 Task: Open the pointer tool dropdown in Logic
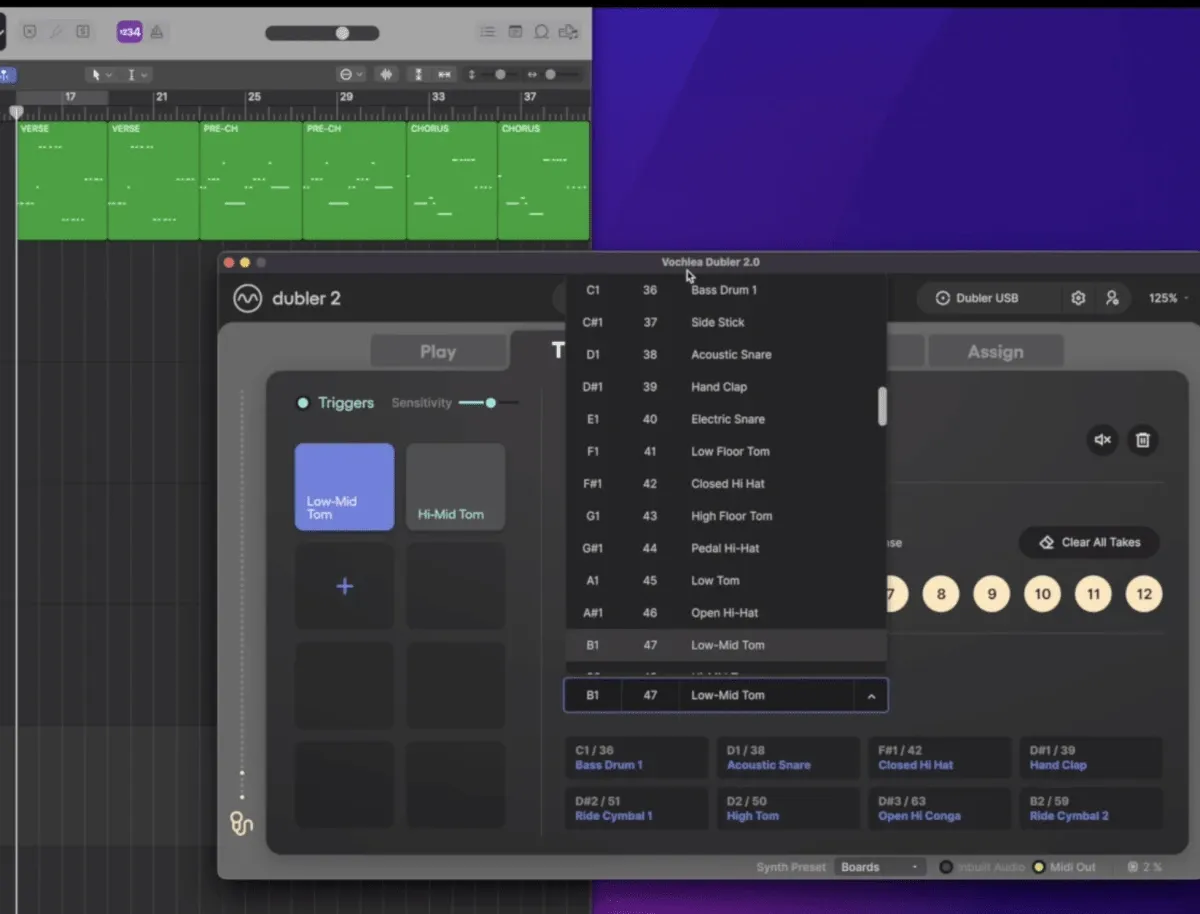coord(101,75)
